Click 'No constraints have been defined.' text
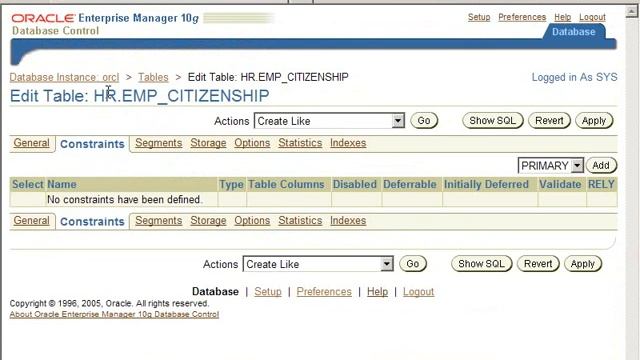 tap(124, 200)
